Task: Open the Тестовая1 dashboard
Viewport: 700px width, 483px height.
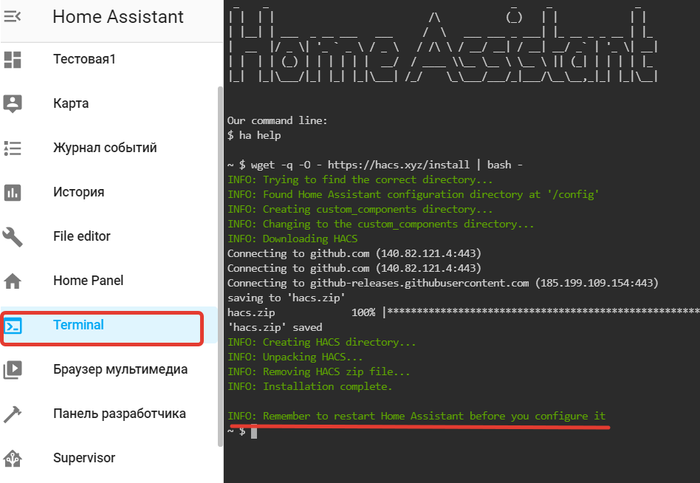Action: click(84, 60)
